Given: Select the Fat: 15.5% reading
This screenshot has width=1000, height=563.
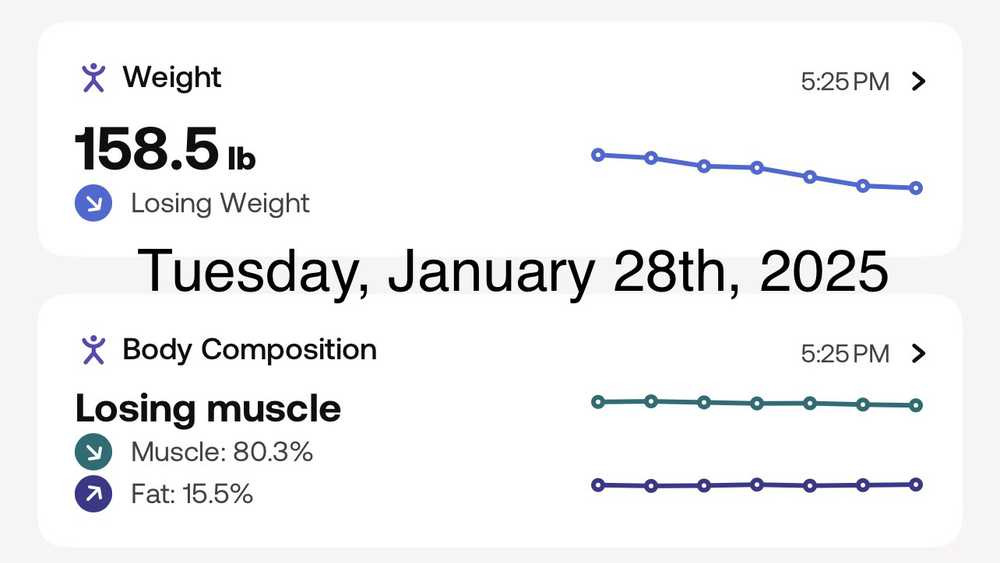Looking at the screenshot, I should click(x=192, y=494).
